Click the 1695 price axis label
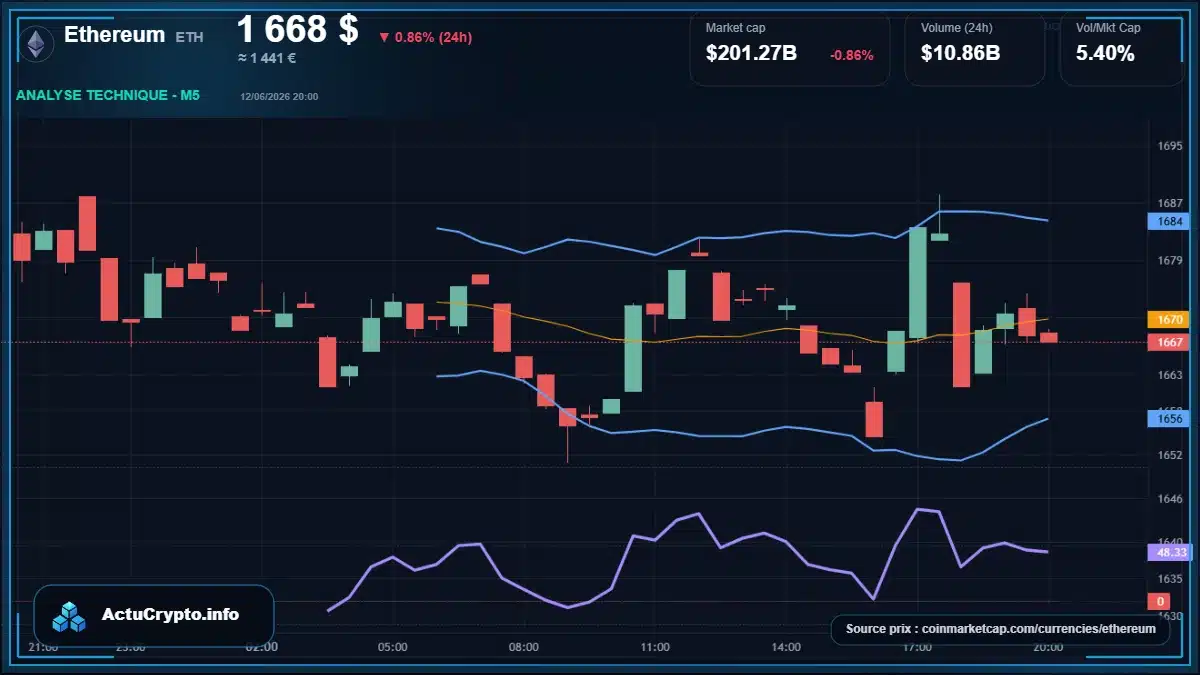Viewport: 1200px width, 675px height. tap(1169, 146)
